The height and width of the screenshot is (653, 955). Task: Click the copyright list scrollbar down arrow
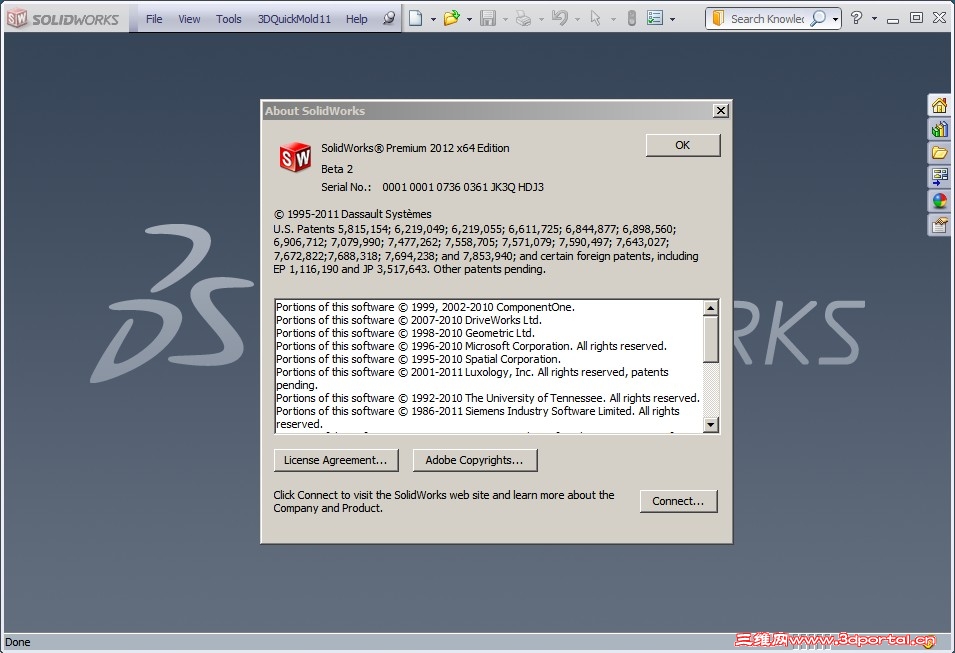tap(711, 425)
